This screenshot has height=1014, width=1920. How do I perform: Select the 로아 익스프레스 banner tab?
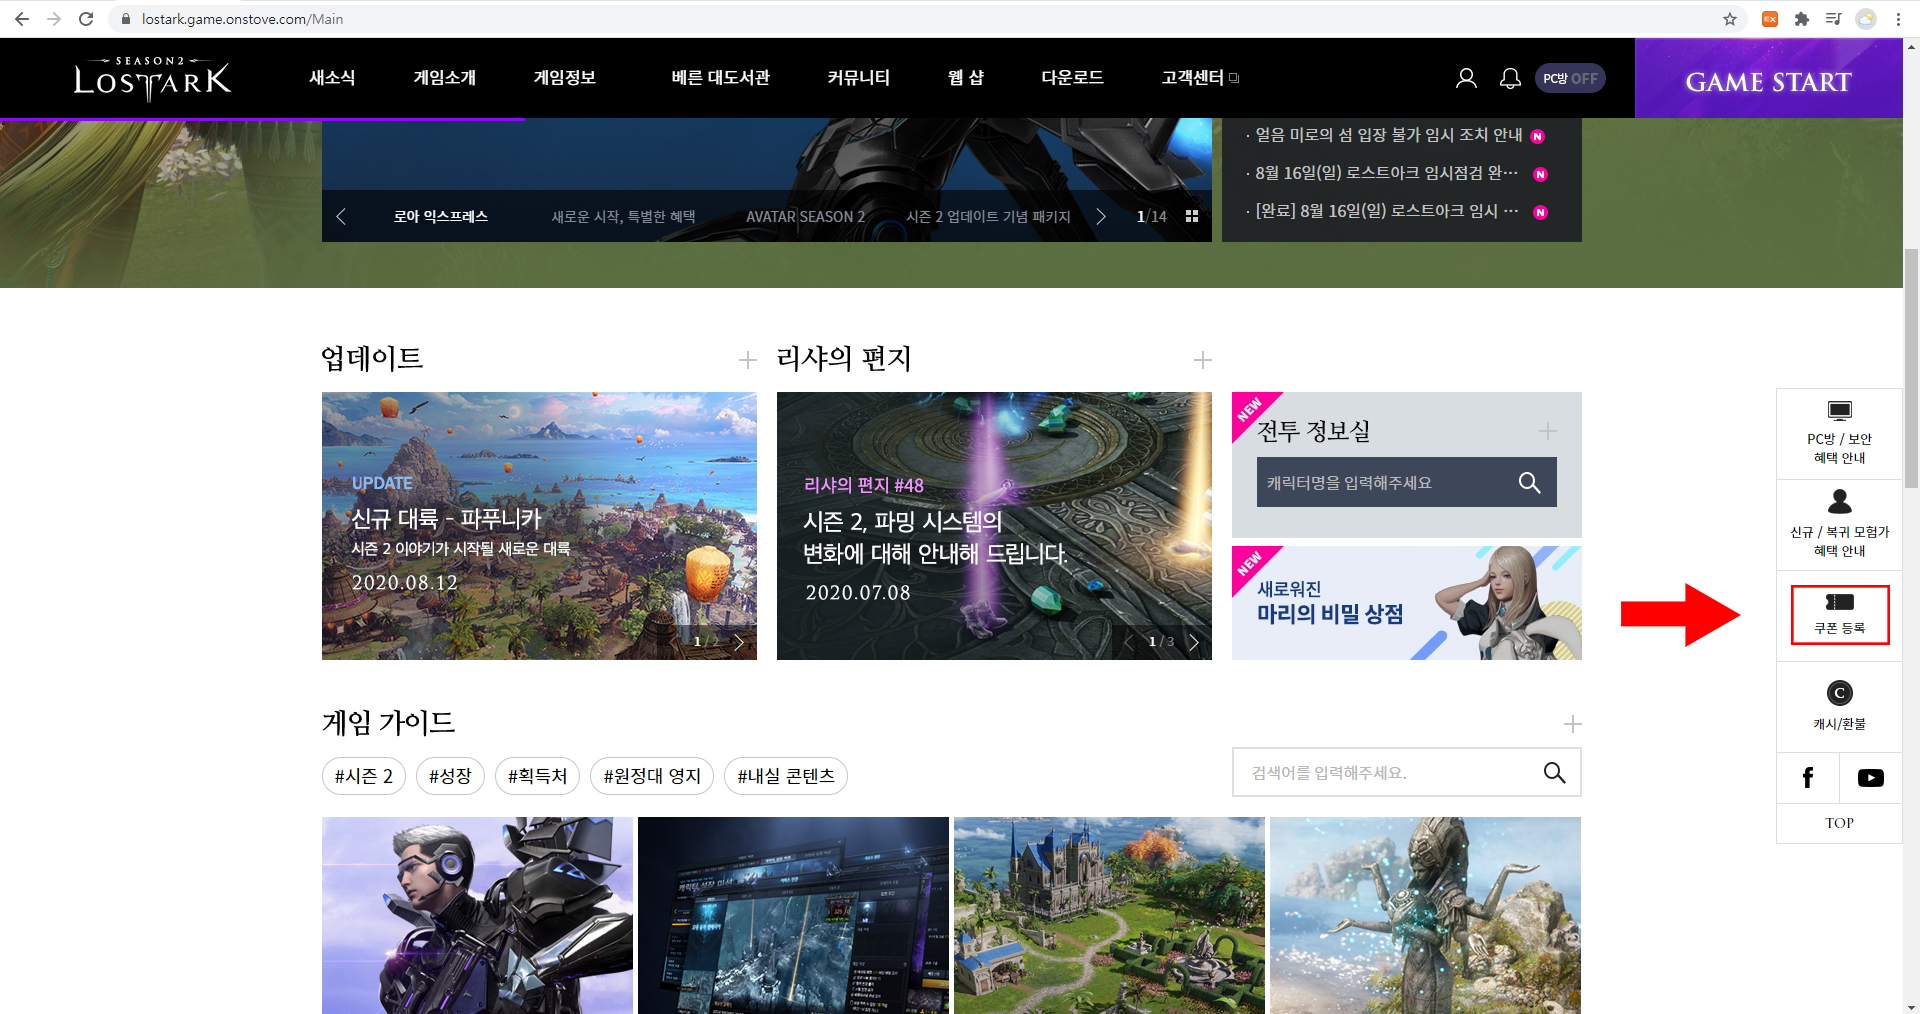click(x=441, y=217)
